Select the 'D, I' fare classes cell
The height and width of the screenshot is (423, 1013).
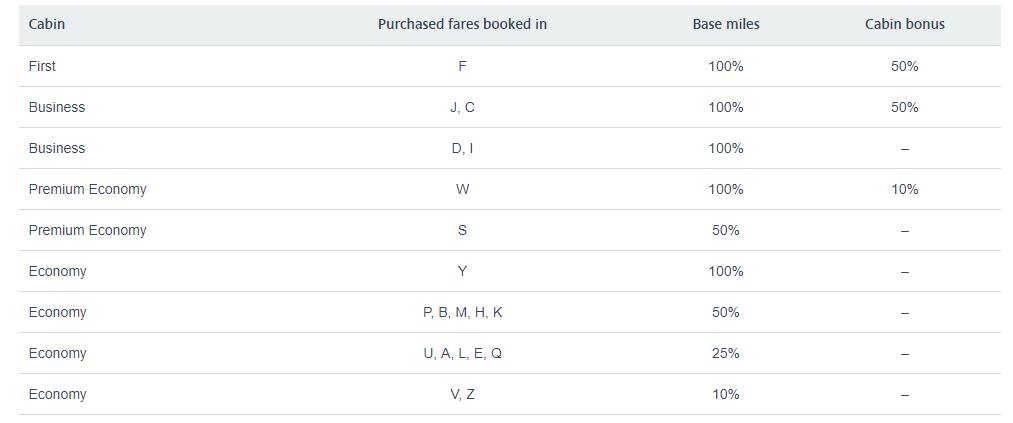click(x=462, y=148)
